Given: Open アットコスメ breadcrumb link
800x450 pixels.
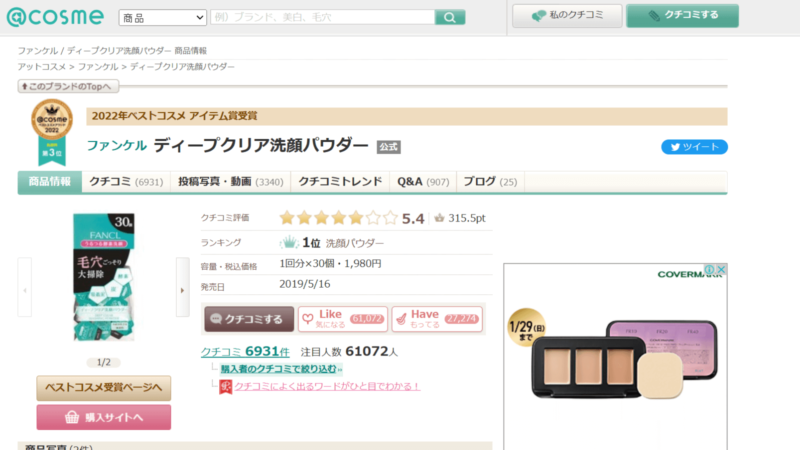Looking at the screenshot, I should point(42,67).
